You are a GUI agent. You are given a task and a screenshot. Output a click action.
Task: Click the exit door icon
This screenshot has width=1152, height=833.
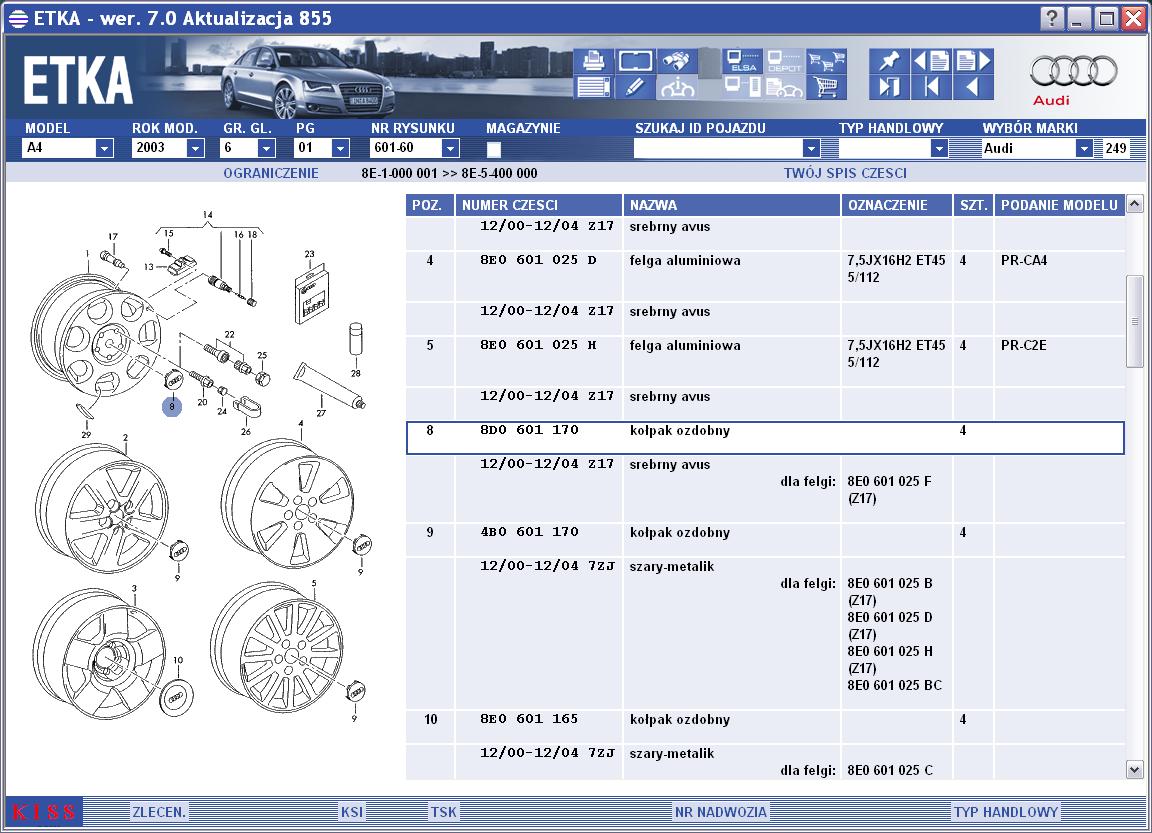pyautogui.click(x=889, y=87)
